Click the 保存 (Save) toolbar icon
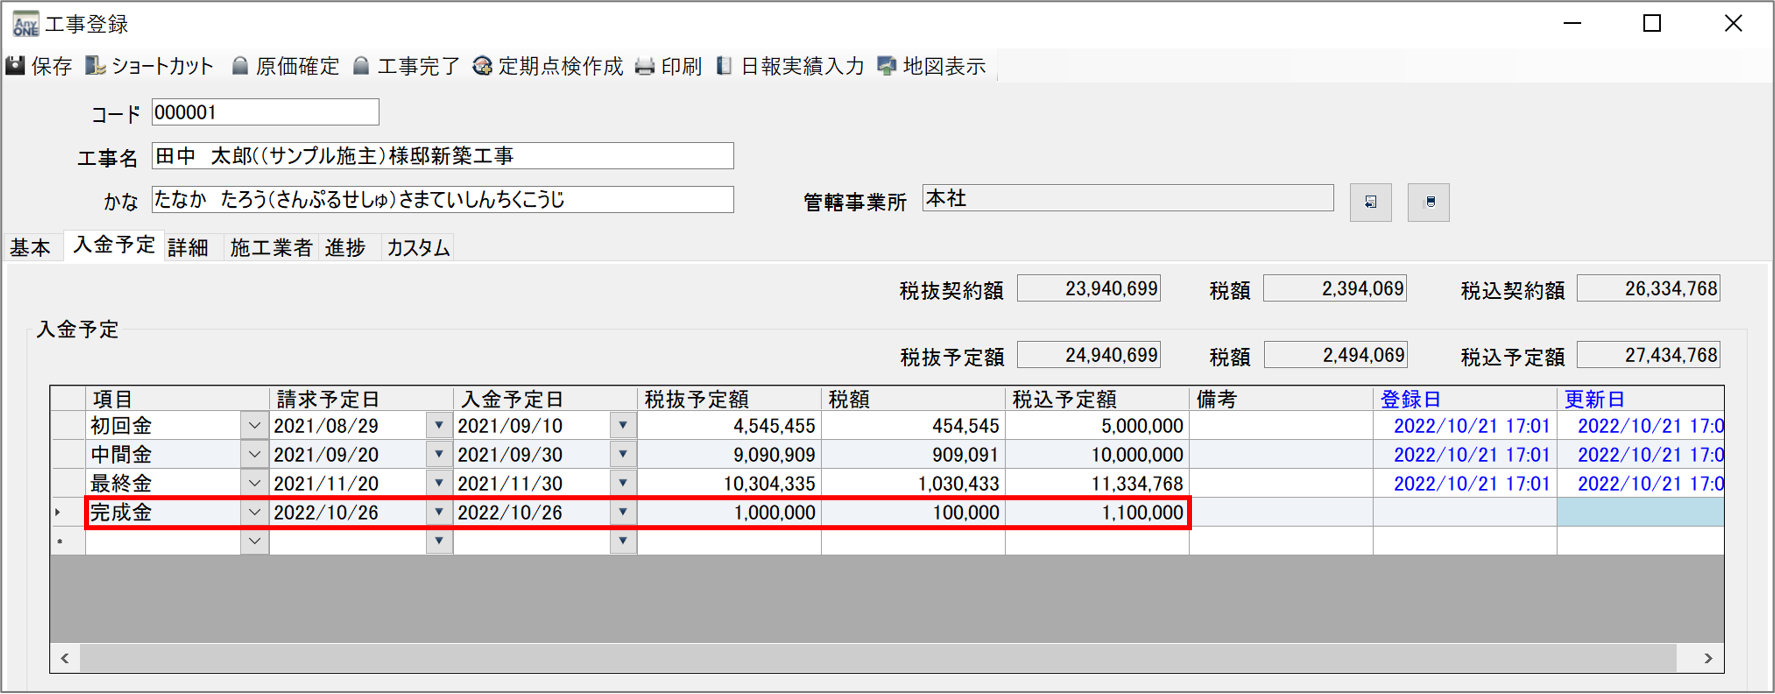 17,66
